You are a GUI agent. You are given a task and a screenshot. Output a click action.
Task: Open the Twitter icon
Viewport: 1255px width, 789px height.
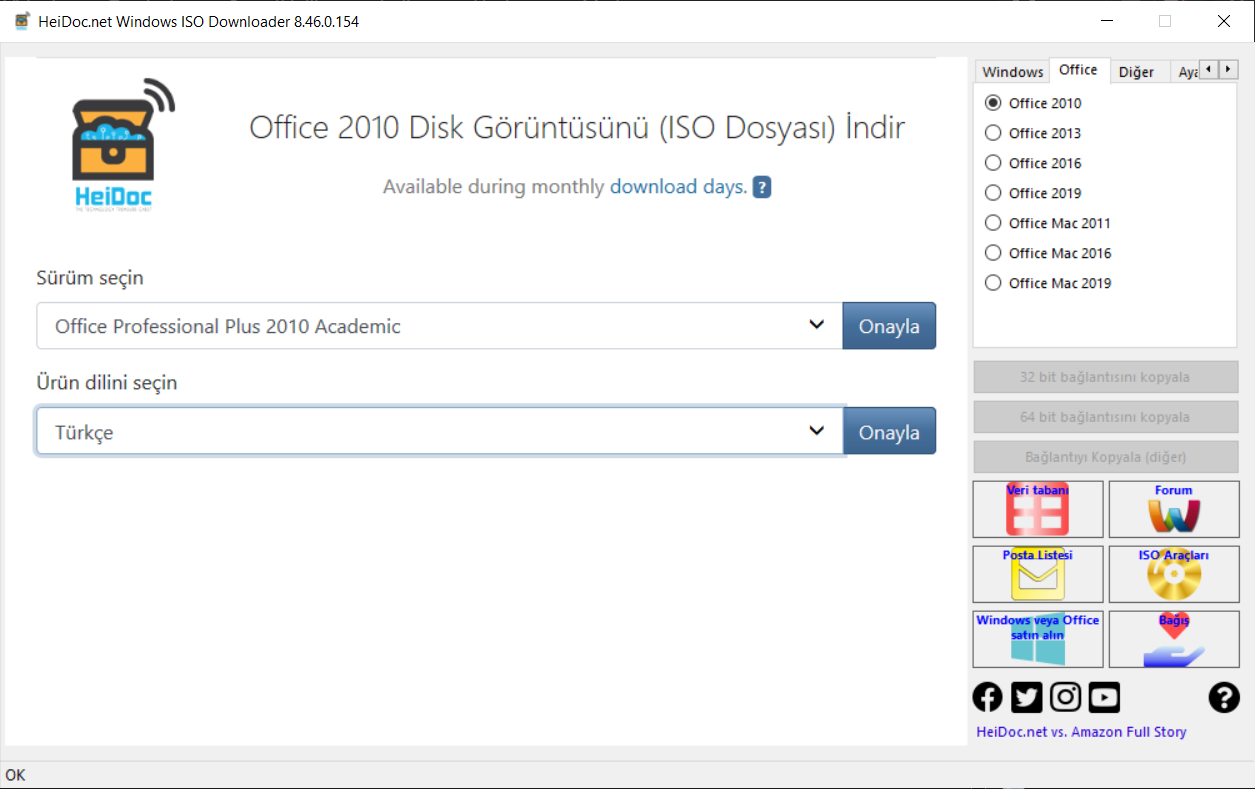[1026, 697]
